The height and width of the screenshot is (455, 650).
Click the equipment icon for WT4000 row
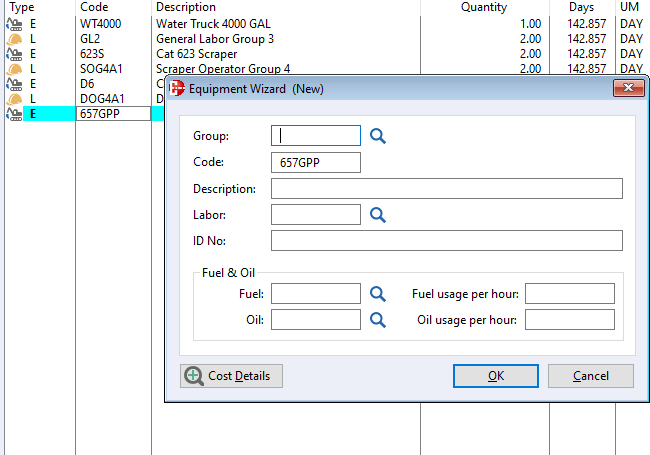tap(15, 24)
